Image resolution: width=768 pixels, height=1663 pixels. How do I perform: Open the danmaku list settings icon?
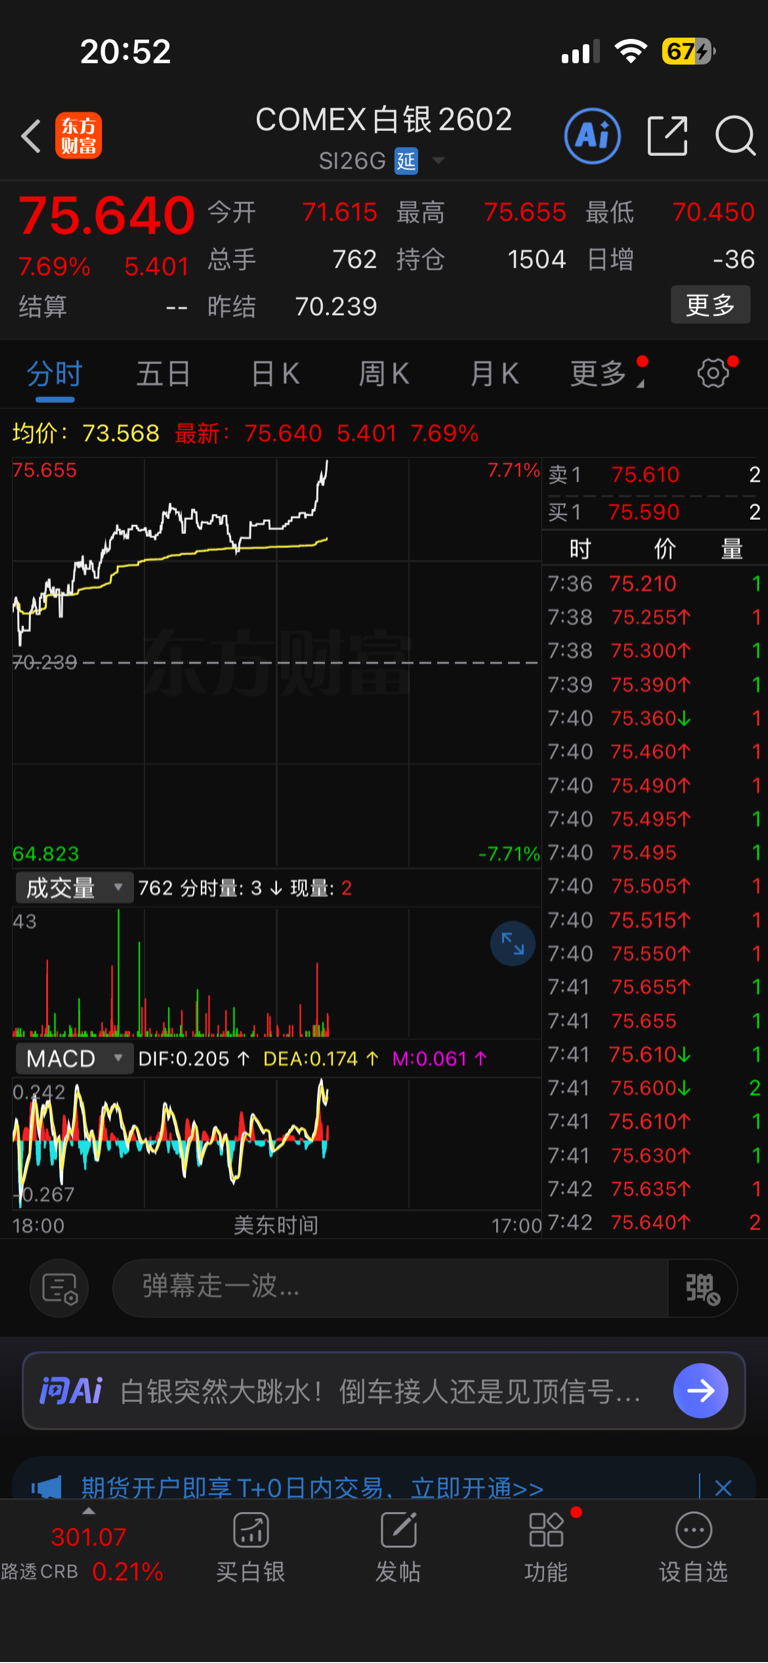pyautogui.click(x=60, y=1289)
